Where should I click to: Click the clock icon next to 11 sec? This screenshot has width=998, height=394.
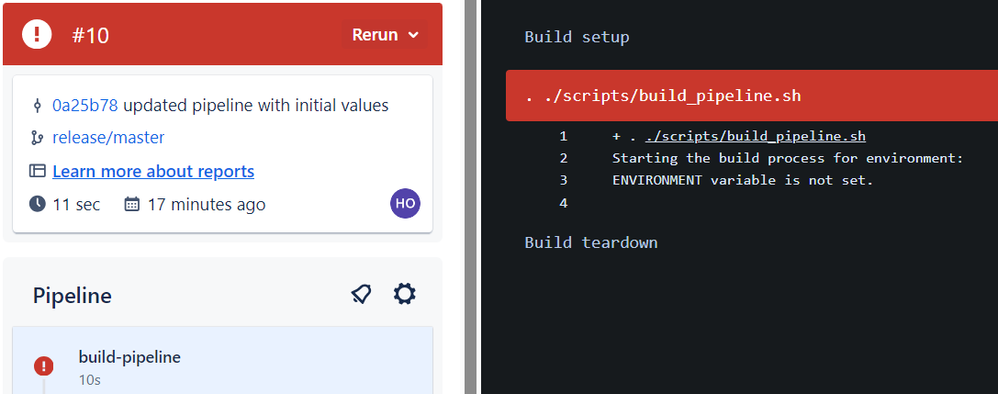[38, 204]
